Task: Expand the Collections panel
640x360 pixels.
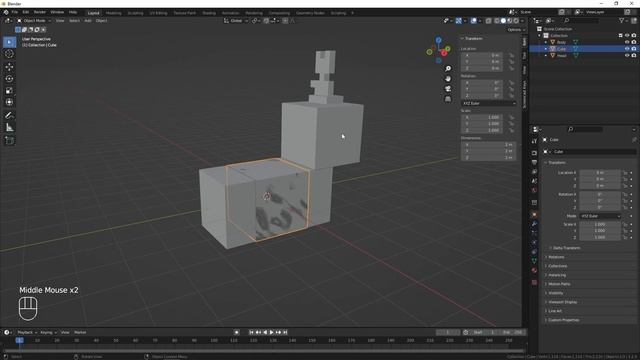Action: [558, 266]
